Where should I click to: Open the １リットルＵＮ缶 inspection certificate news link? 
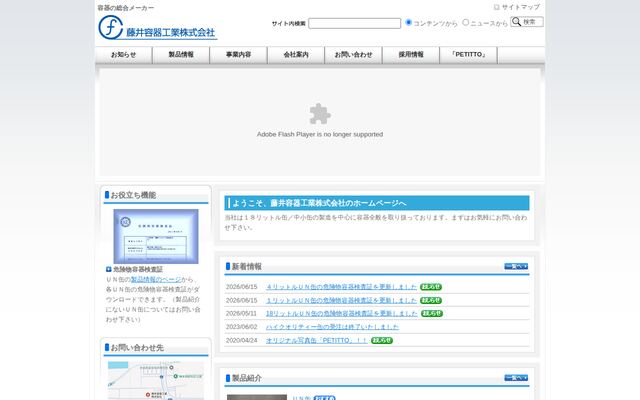(x=341, y=300)
